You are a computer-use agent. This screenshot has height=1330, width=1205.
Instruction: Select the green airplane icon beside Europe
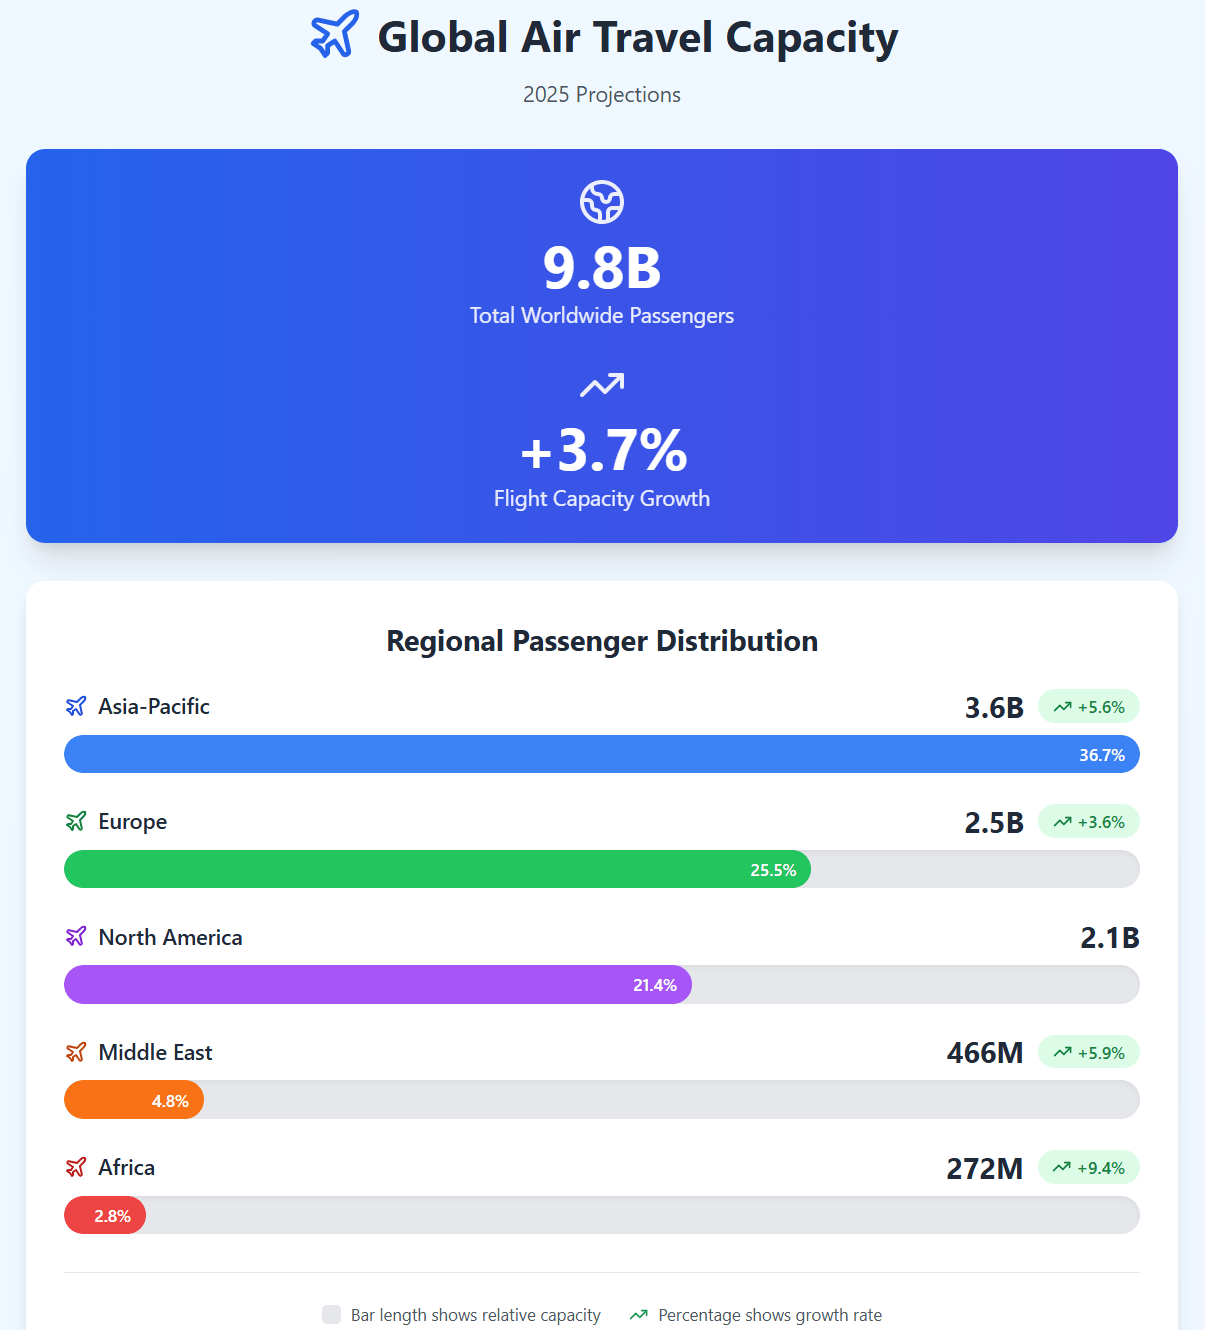tap(75, 821)
